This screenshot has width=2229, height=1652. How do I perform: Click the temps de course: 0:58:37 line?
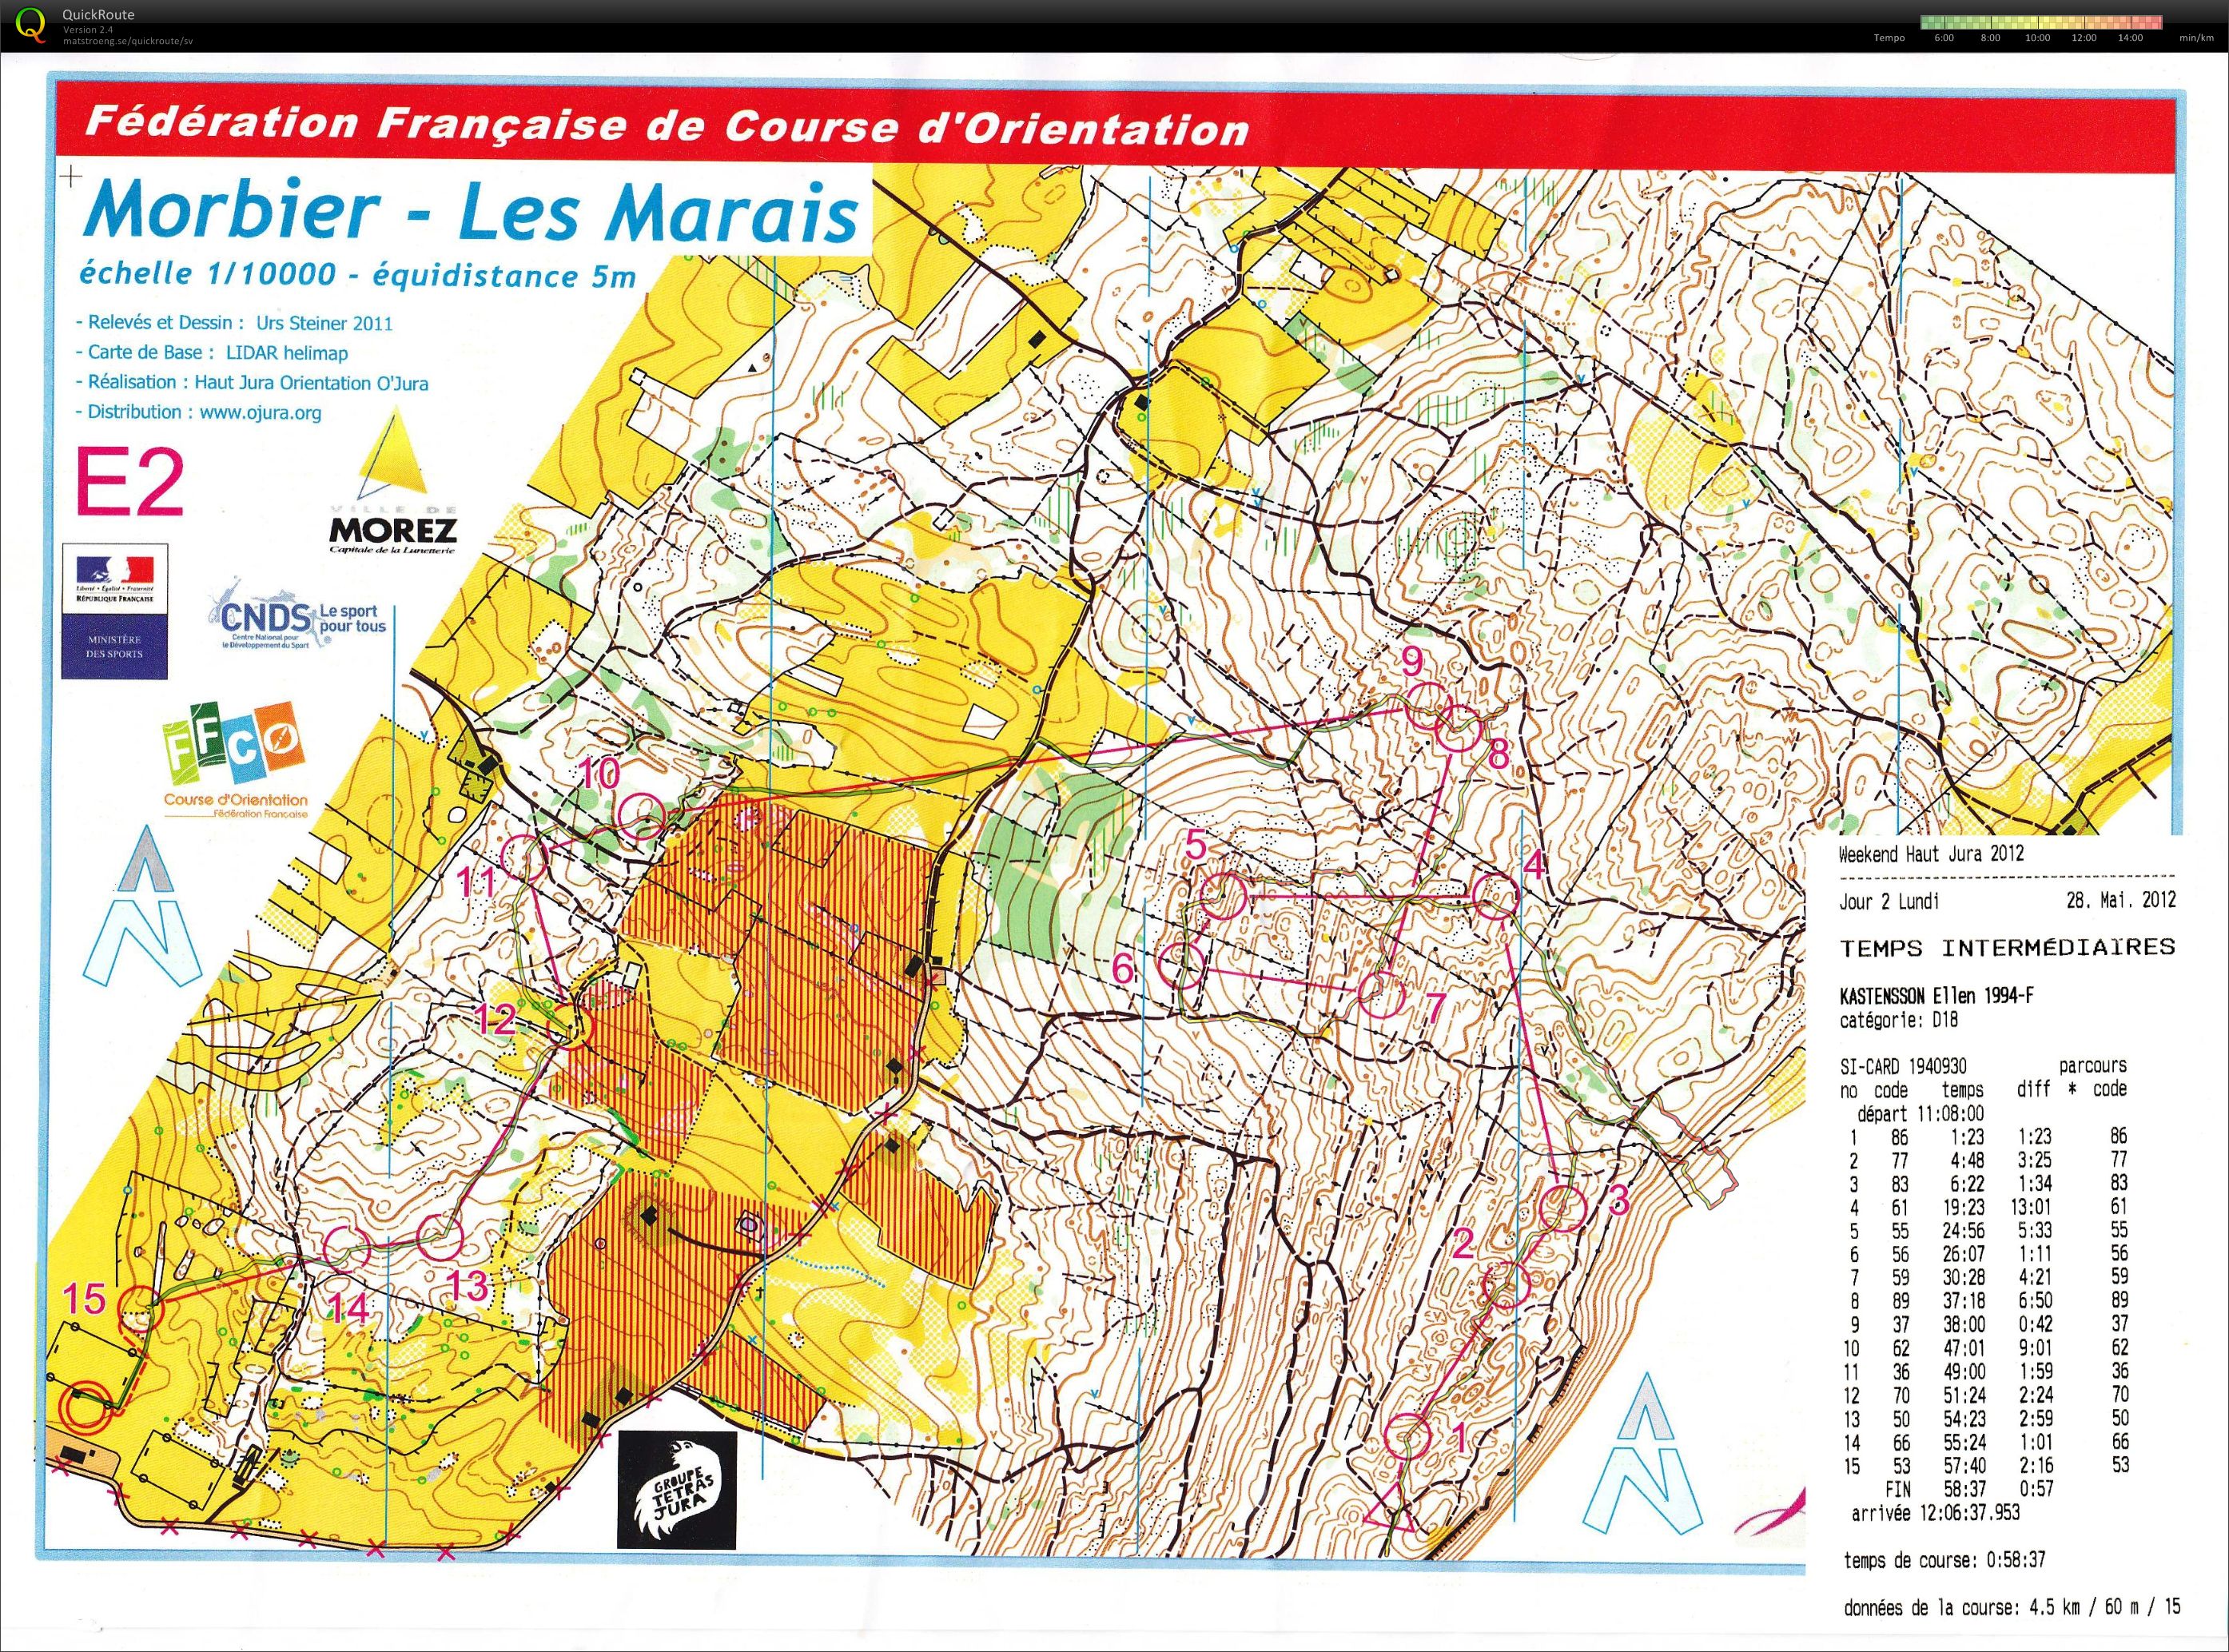(1944, 1560)
